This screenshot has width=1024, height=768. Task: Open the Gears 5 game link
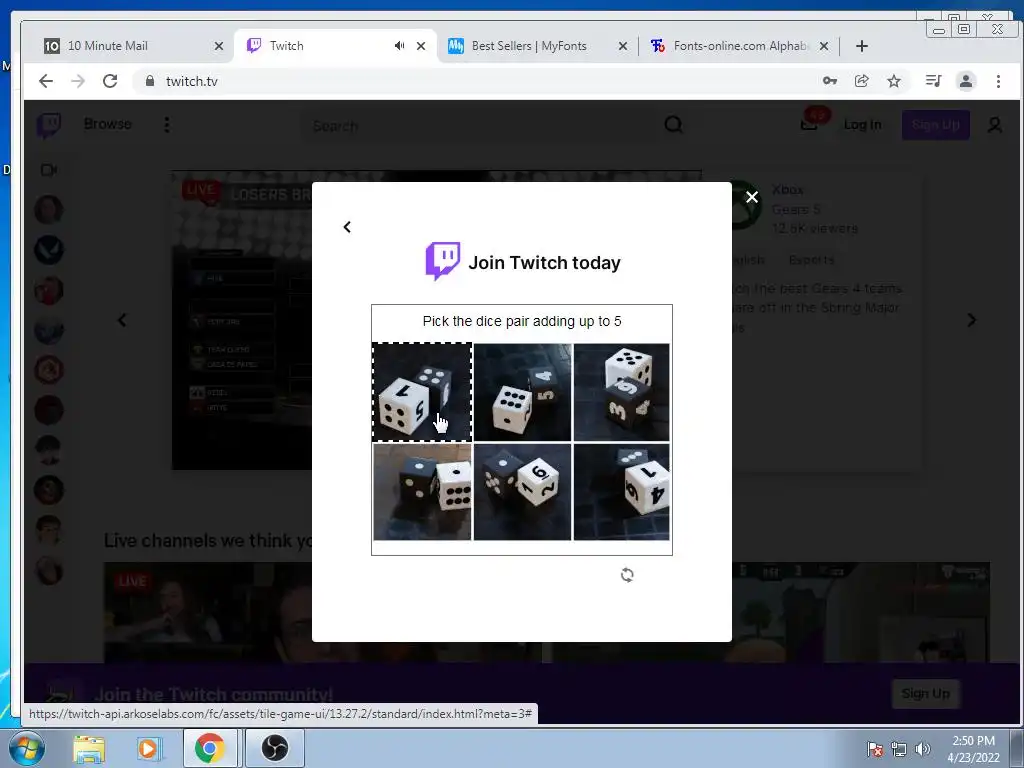(795, 210)
